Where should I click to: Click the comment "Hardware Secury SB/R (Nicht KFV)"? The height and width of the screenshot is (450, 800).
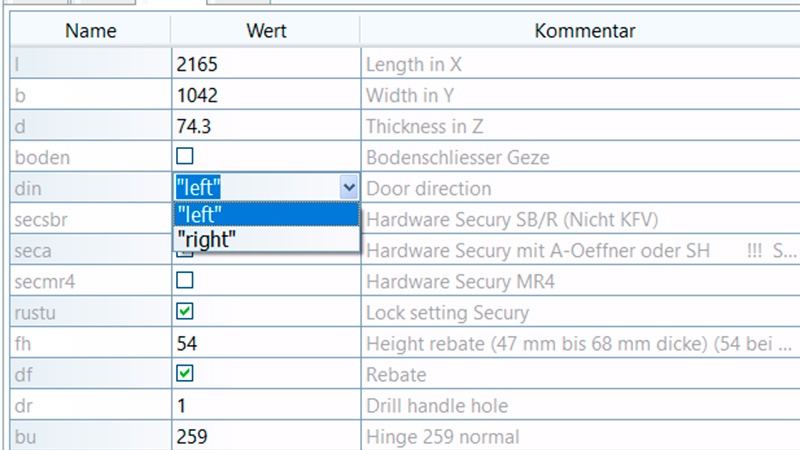coord(512,220)
